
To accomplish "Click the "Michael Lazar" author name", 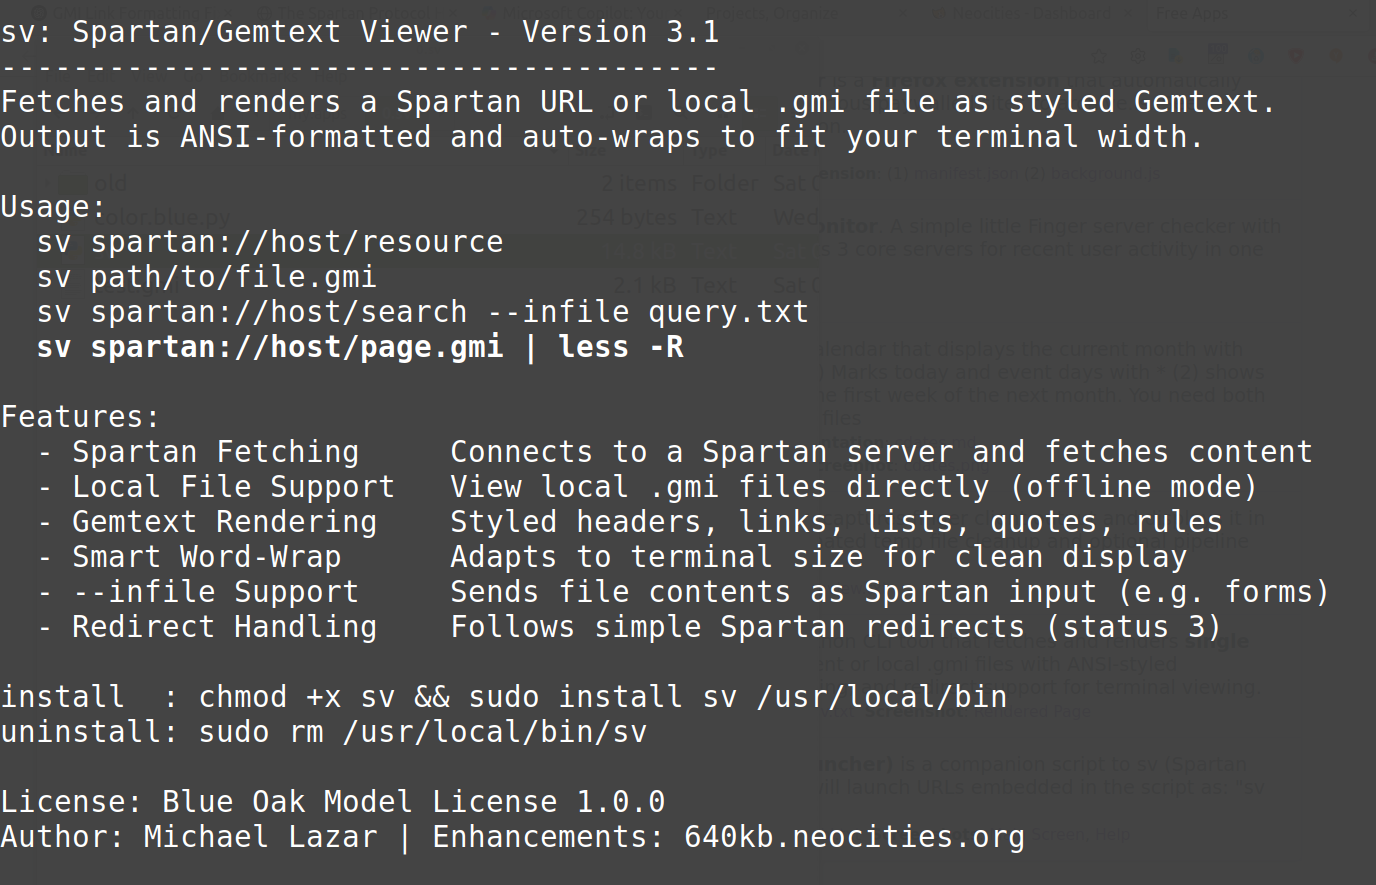I will pyautogui.click(x=260, y=837).
